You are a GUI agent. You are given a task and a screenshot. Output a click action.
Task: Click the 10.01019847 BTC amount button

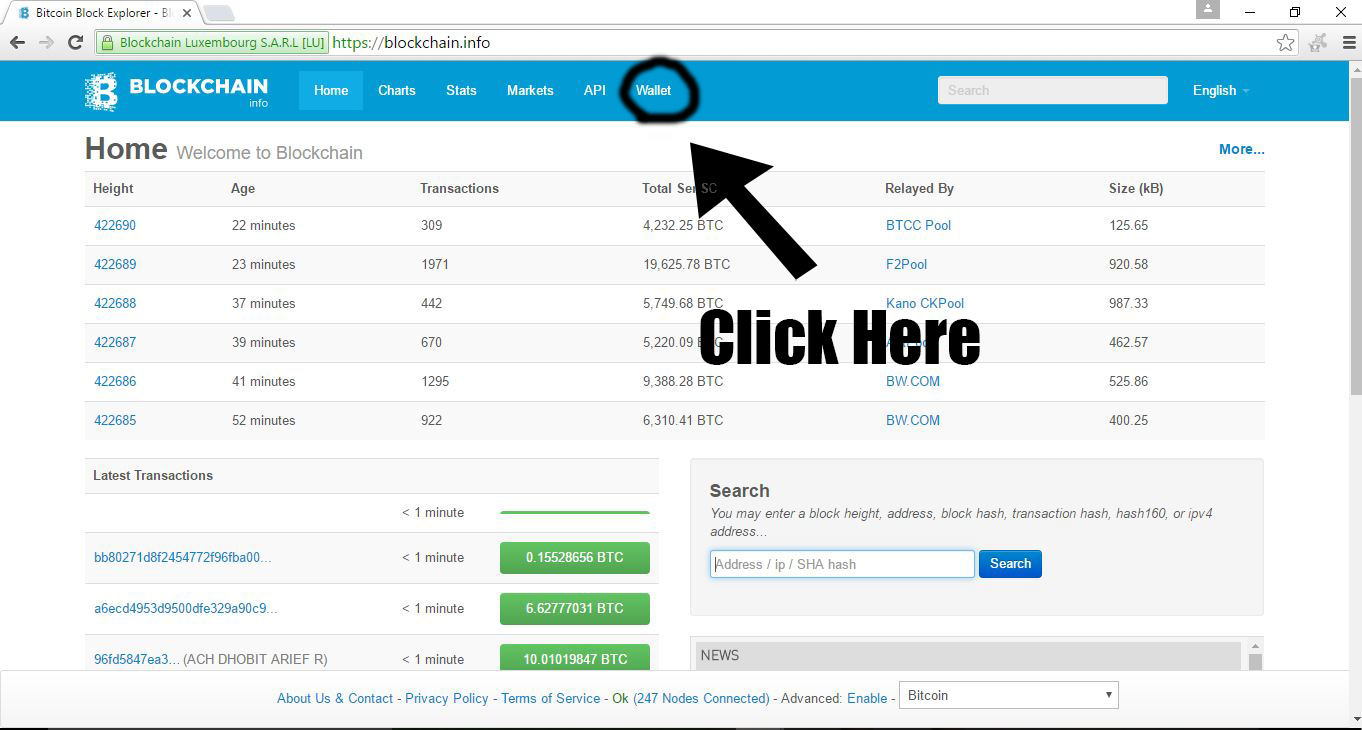(575, 658)
